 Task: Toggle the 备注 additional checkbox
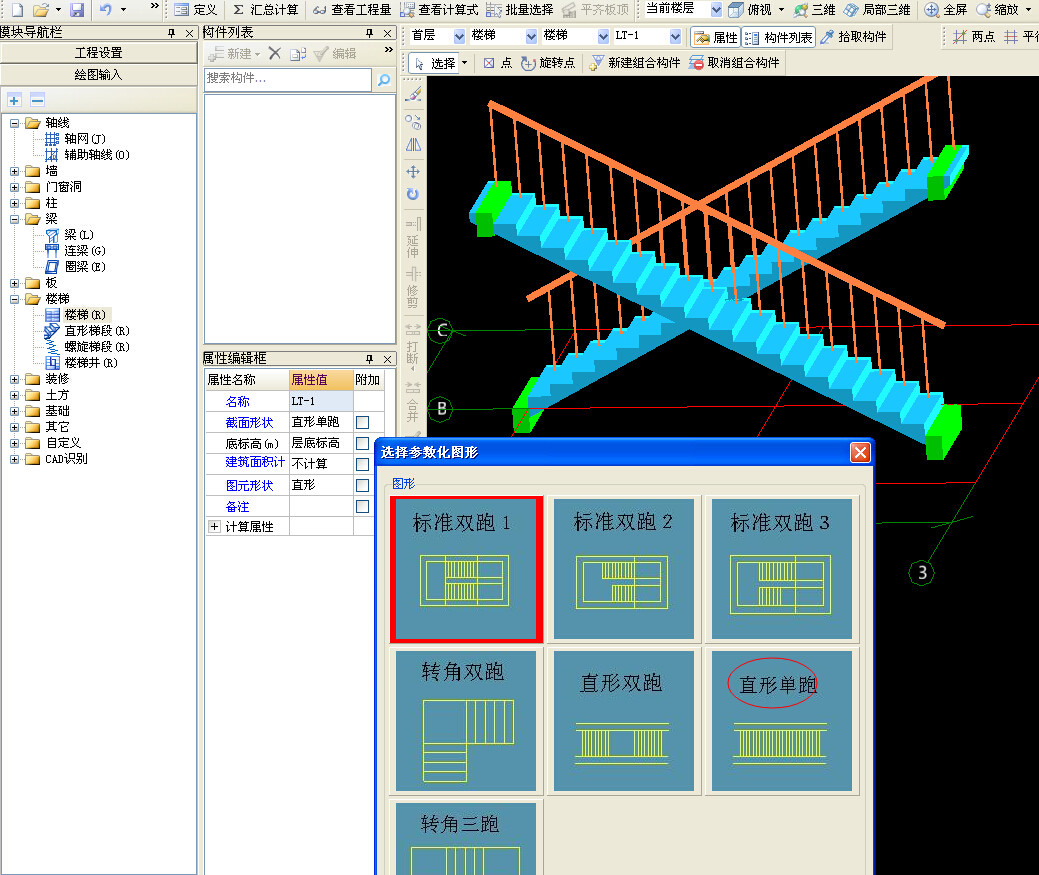(362, 507)
